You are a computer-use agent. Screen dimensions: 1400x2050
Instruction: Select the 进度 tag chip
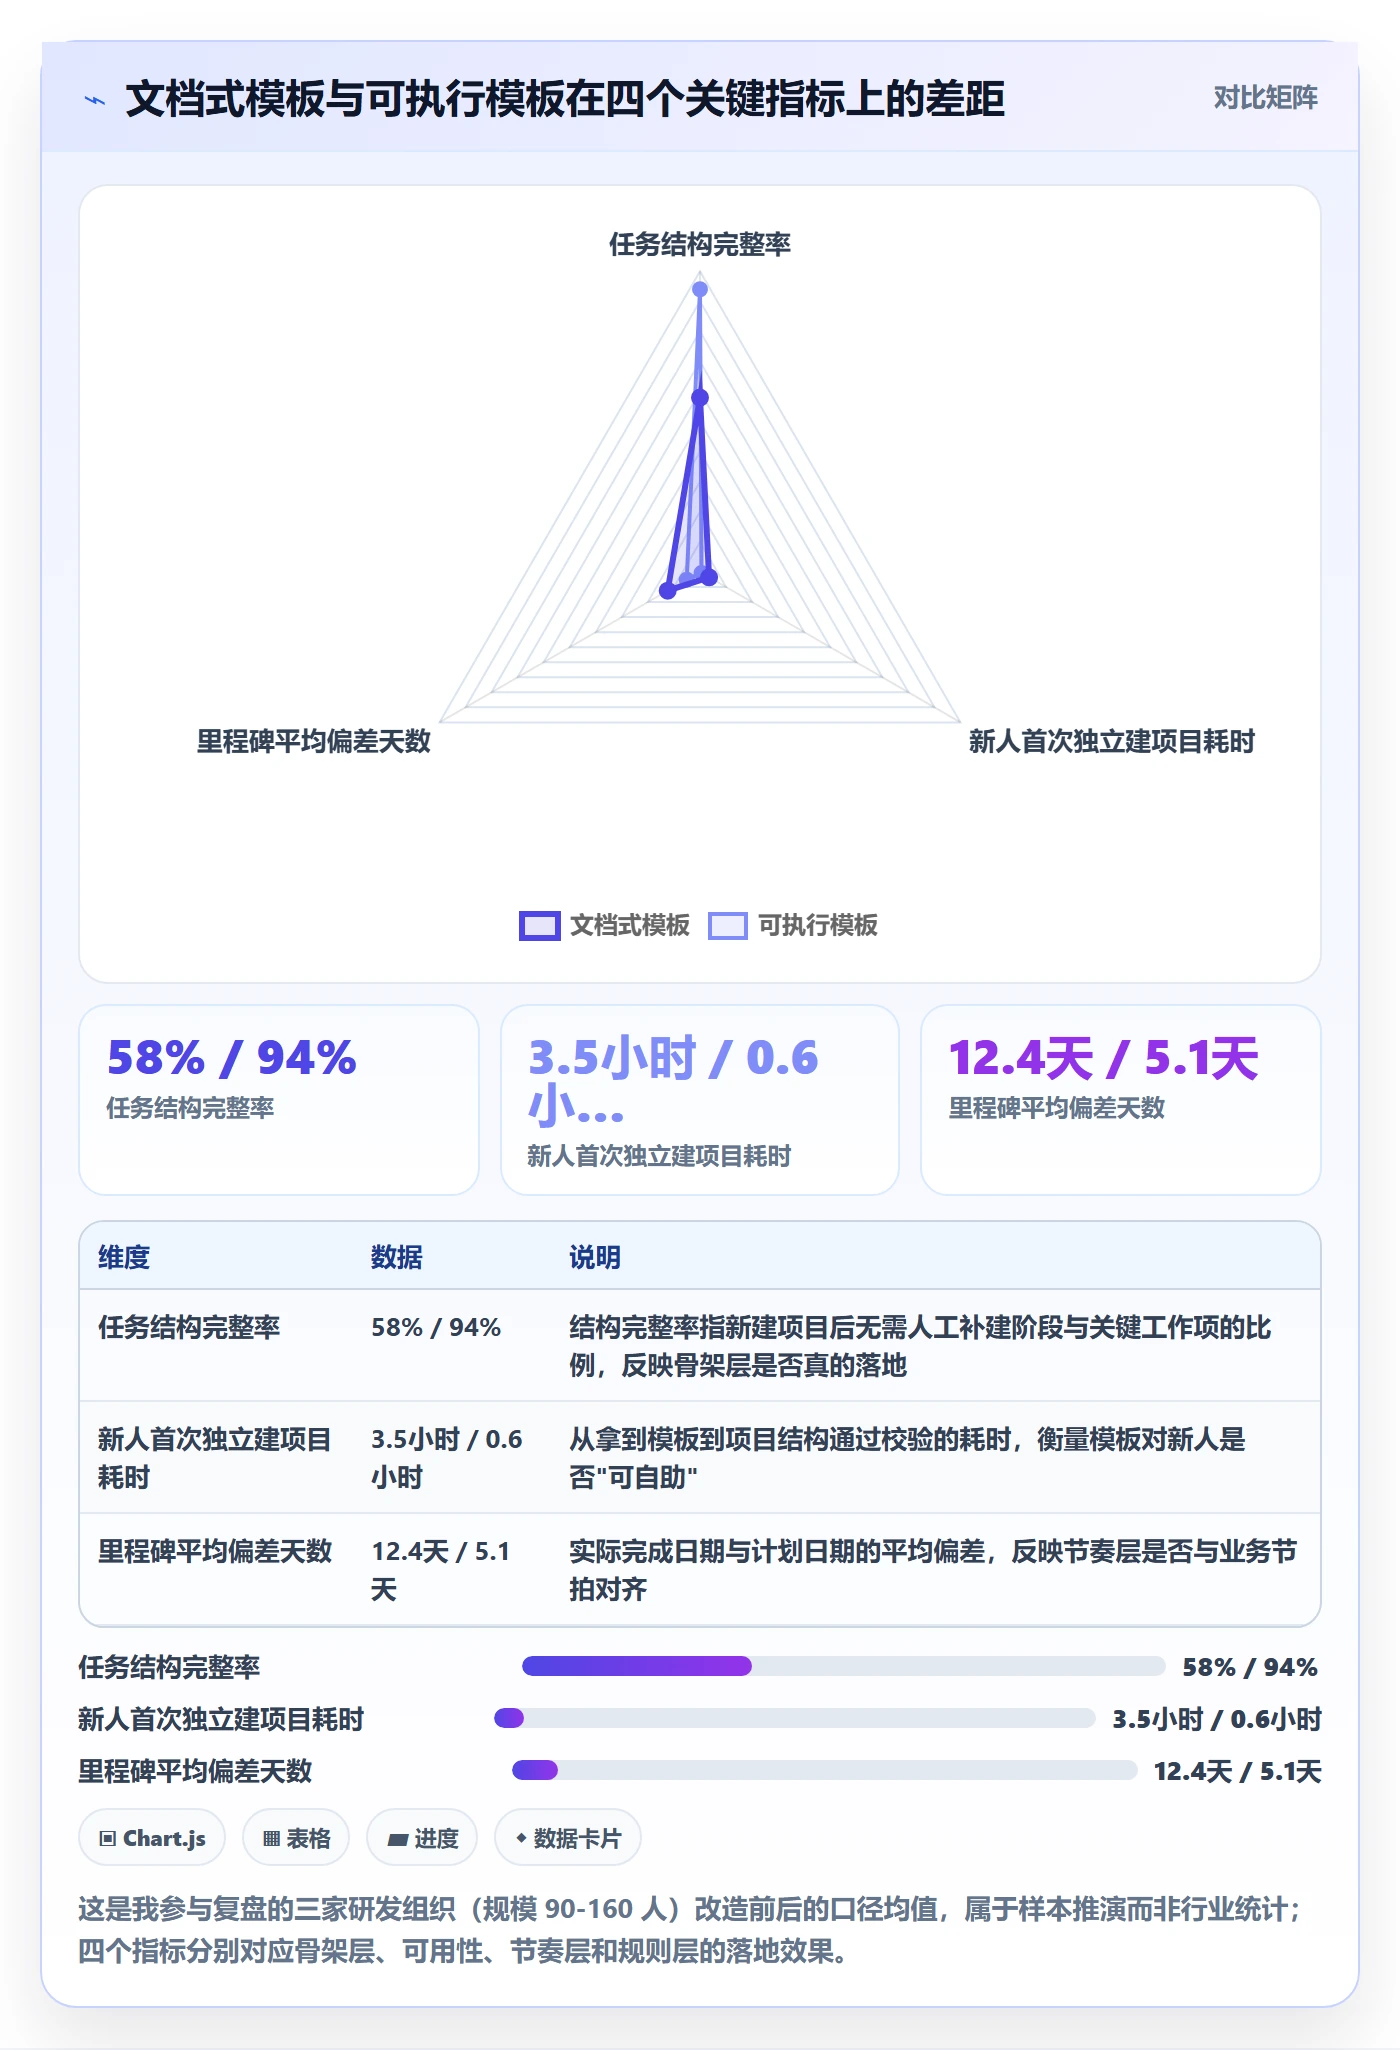pyautogui.click(x=422, y=1838)
